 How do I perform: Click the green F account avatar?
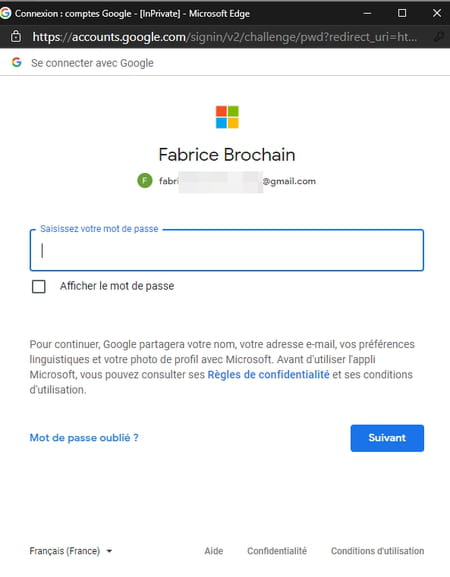pyautogui.click(x=145, y=181)
